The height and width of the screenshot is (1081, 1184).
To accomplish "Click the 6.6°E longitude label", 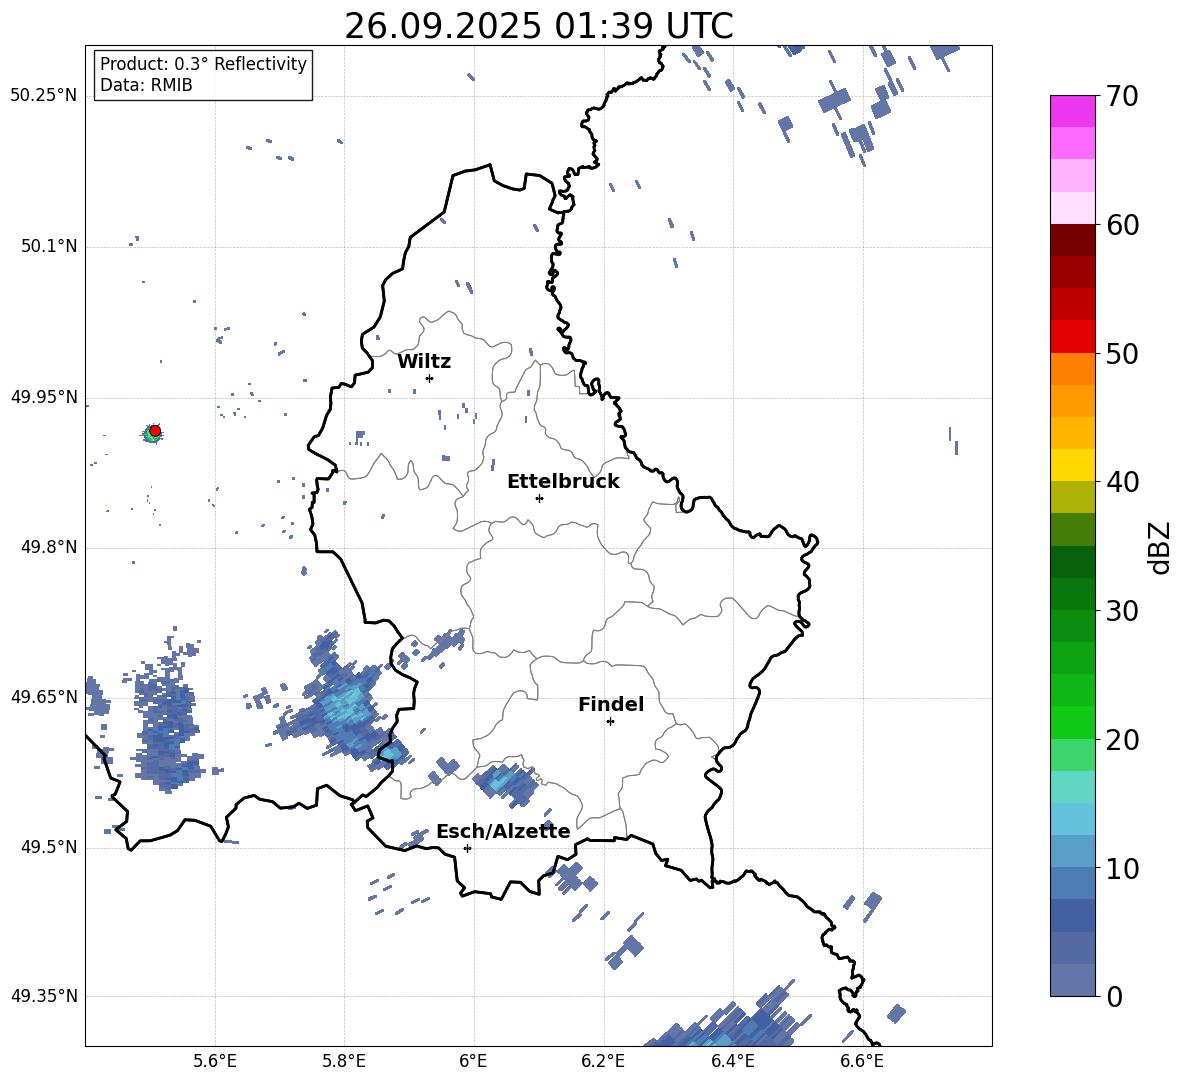I will pos(862,1061).
